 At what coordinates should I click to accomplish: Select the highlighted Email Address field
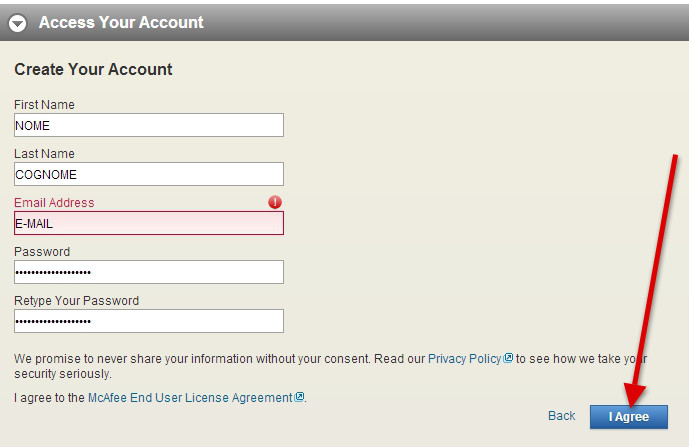[148, 223]
